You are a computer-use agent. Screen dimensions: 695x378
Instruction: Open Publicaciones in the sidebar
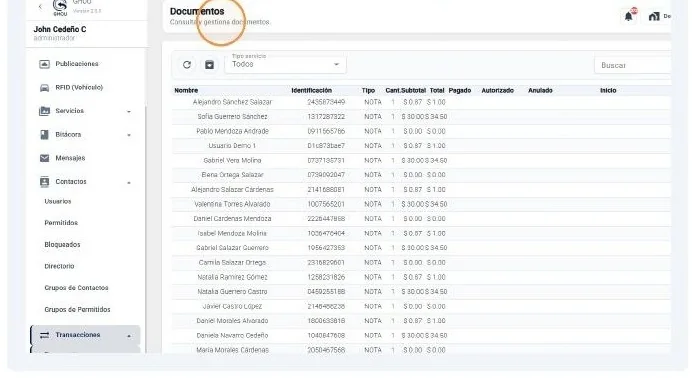pyautogui.click(x=77, y=64)
